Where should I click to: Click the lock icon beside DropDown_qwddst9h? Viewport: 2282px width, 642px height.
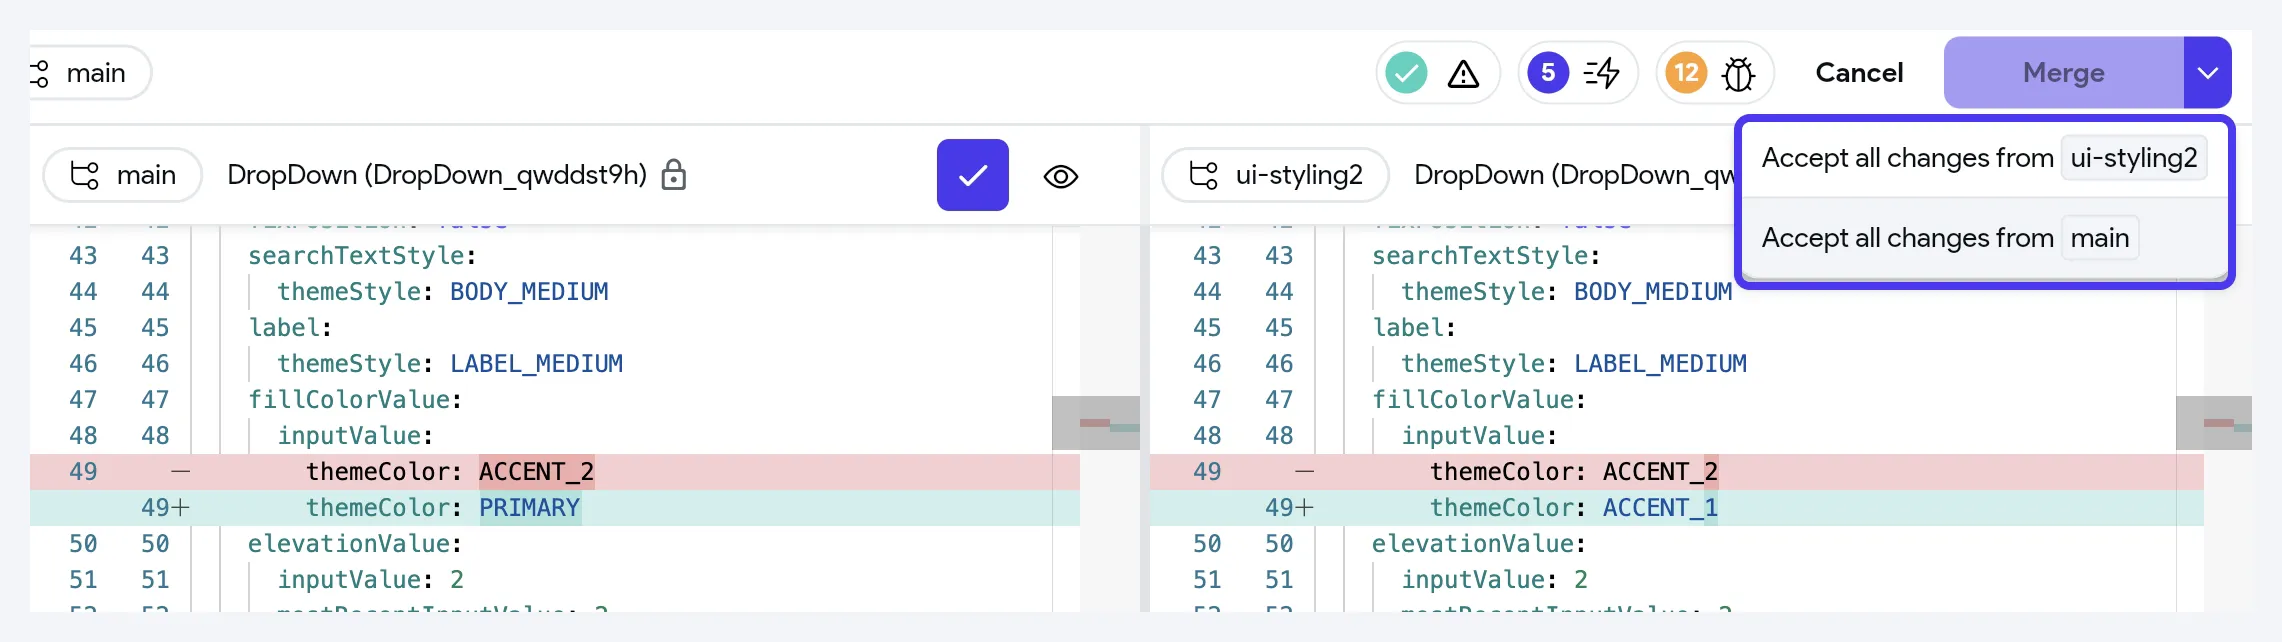(x=674, y=175)
